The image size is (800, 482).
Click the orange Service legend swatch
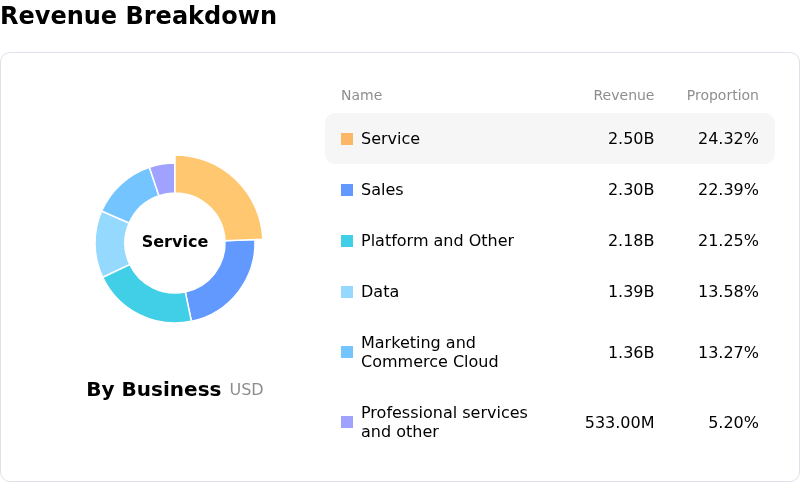[x=347, y=139]
